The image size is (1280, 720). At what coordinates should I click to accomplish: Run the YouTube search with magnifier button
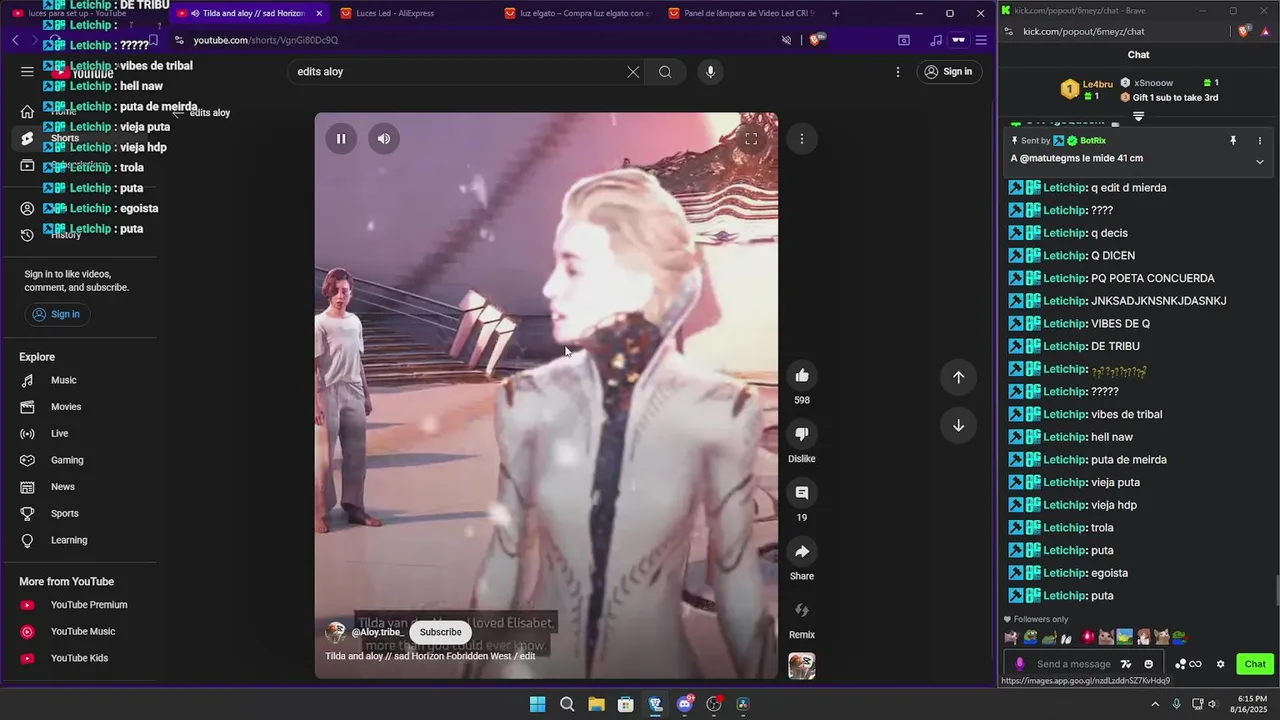[x=665, y=72]
